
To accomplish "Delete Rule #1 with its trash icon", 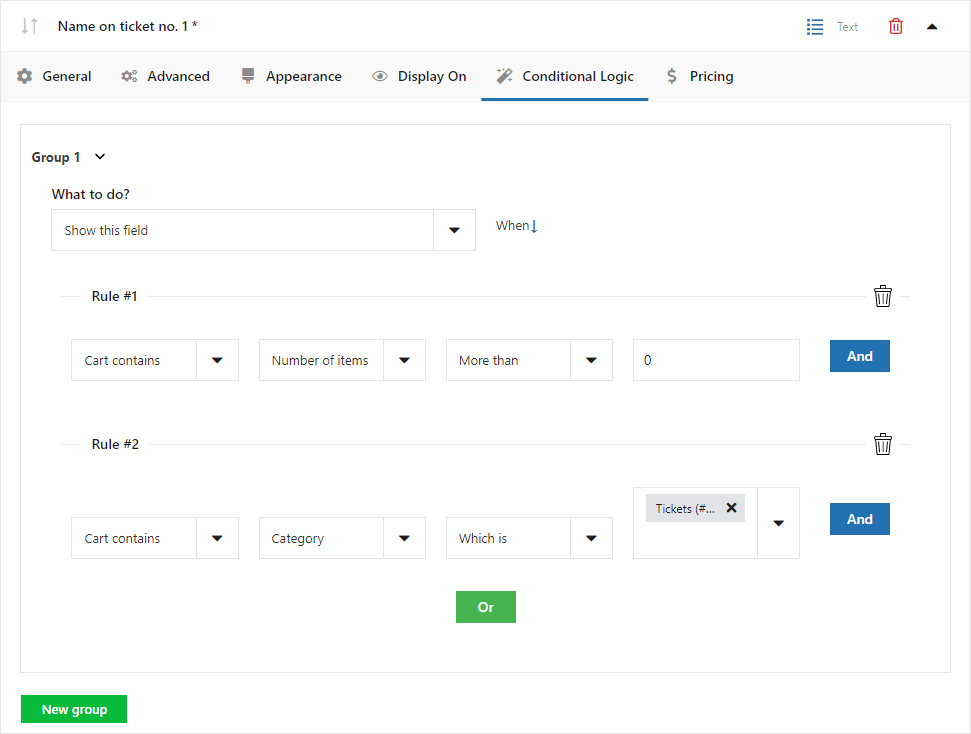I will coord(882,296).
